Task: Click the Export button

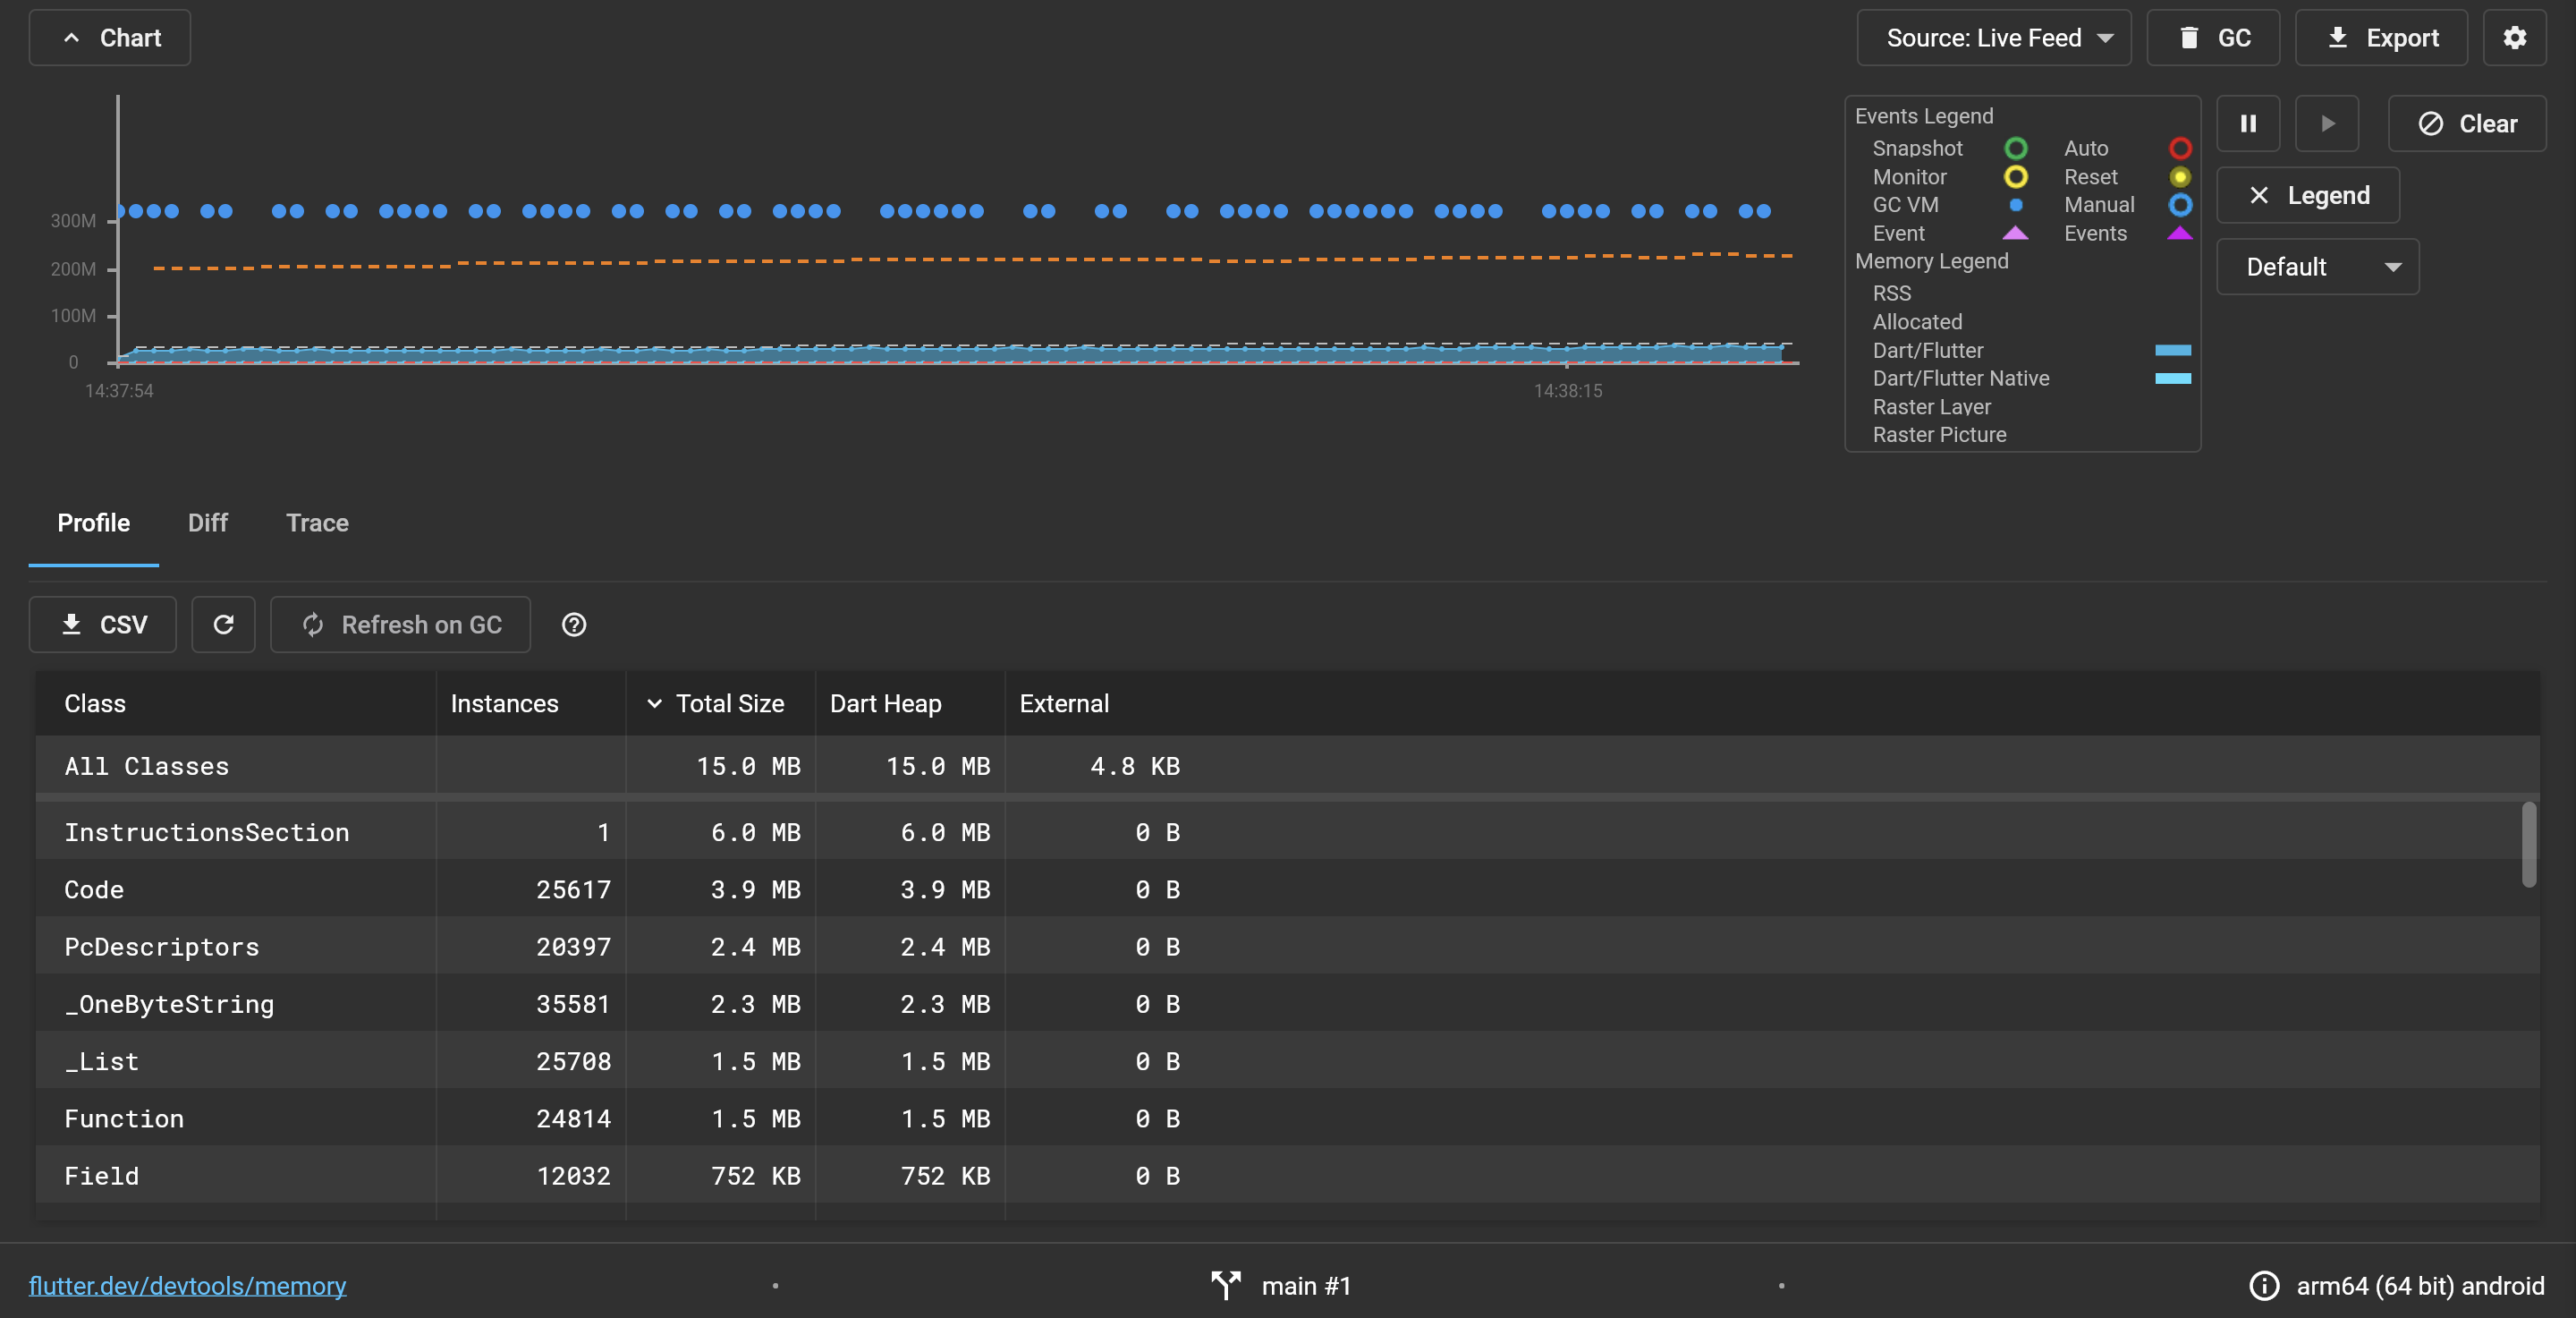Action: (x=2380, y=38)
